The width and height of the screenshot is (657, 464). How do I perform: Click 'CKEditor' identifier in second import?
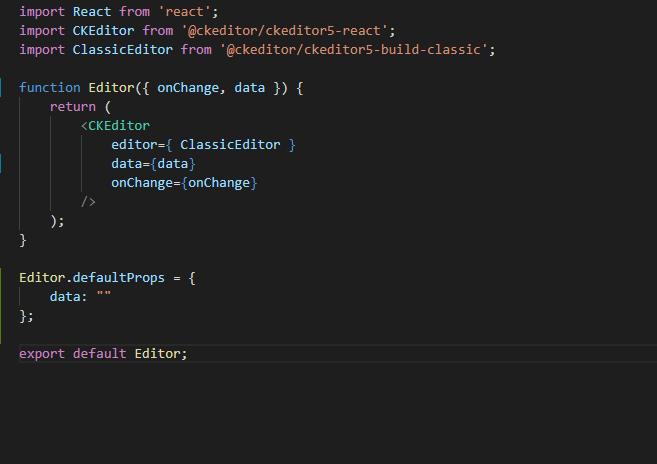pos(103,31)
